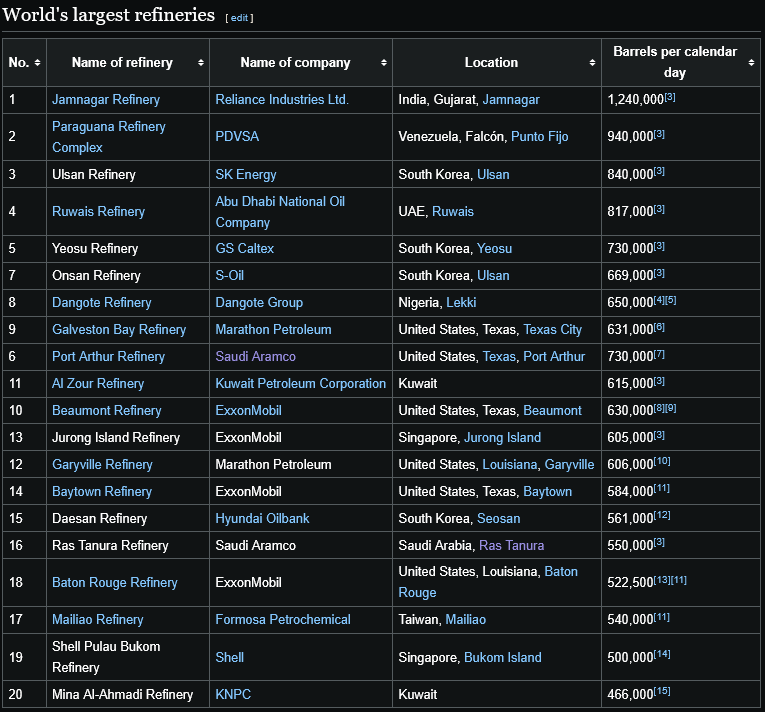Image resolution: width=765 pixels, height=712 pixels.
Task: Open Port Arthur location link
Action: click(554, 356)
